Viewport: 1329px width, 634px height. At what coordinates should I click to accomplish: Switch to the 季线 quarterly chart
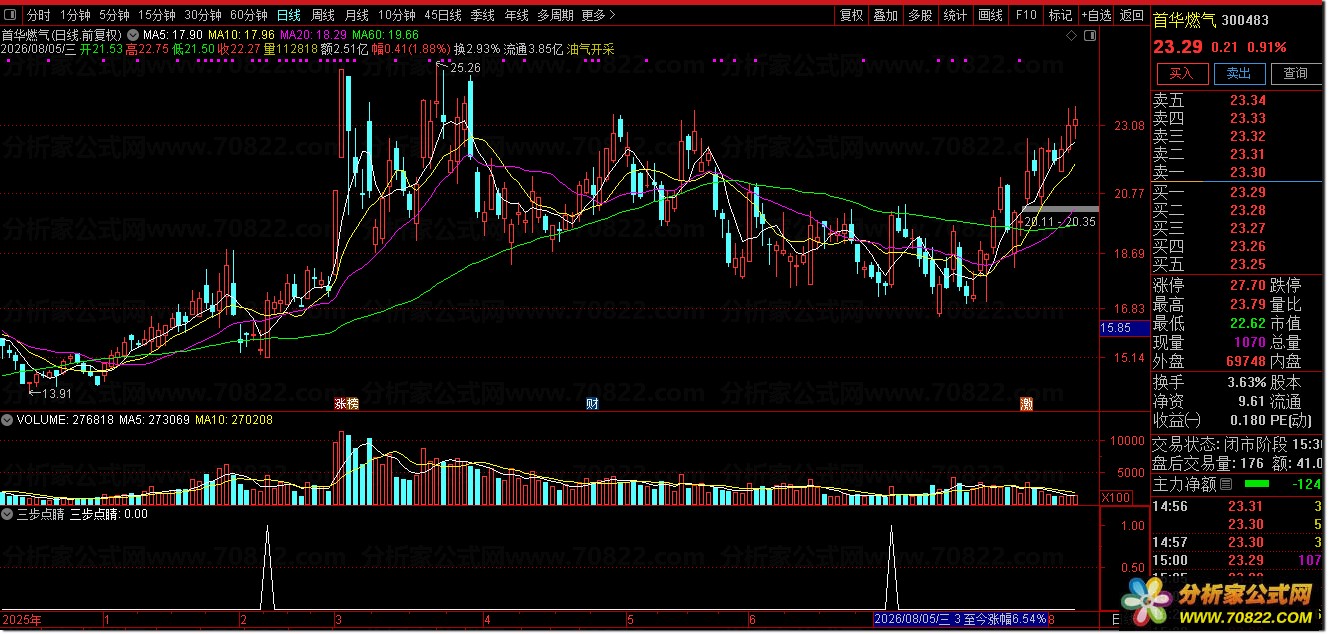pyautogui.click(x=483, y=15)
